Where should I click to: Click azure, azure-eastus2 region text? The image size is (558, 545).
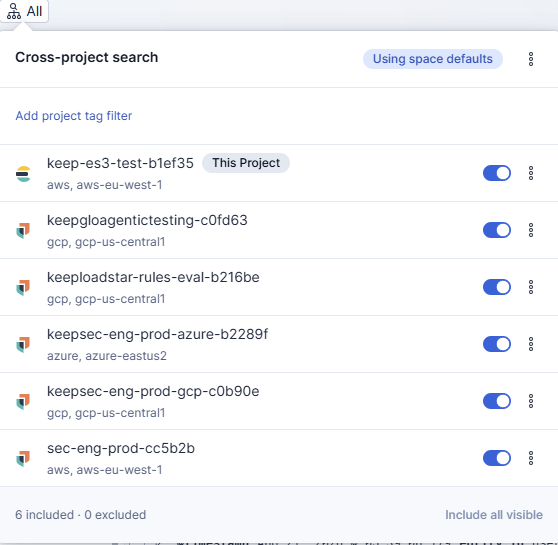click(x=107, y=356)
